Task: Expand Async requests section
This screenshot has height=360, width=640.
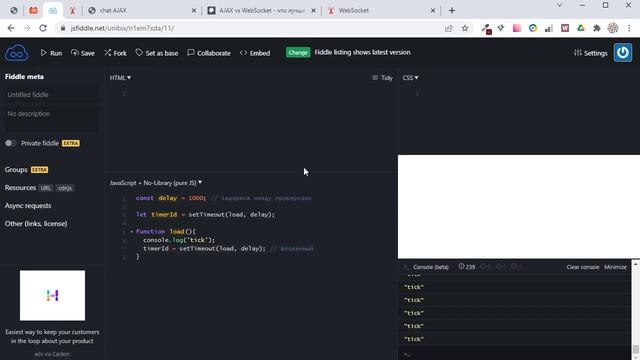Action: point(28,206)
